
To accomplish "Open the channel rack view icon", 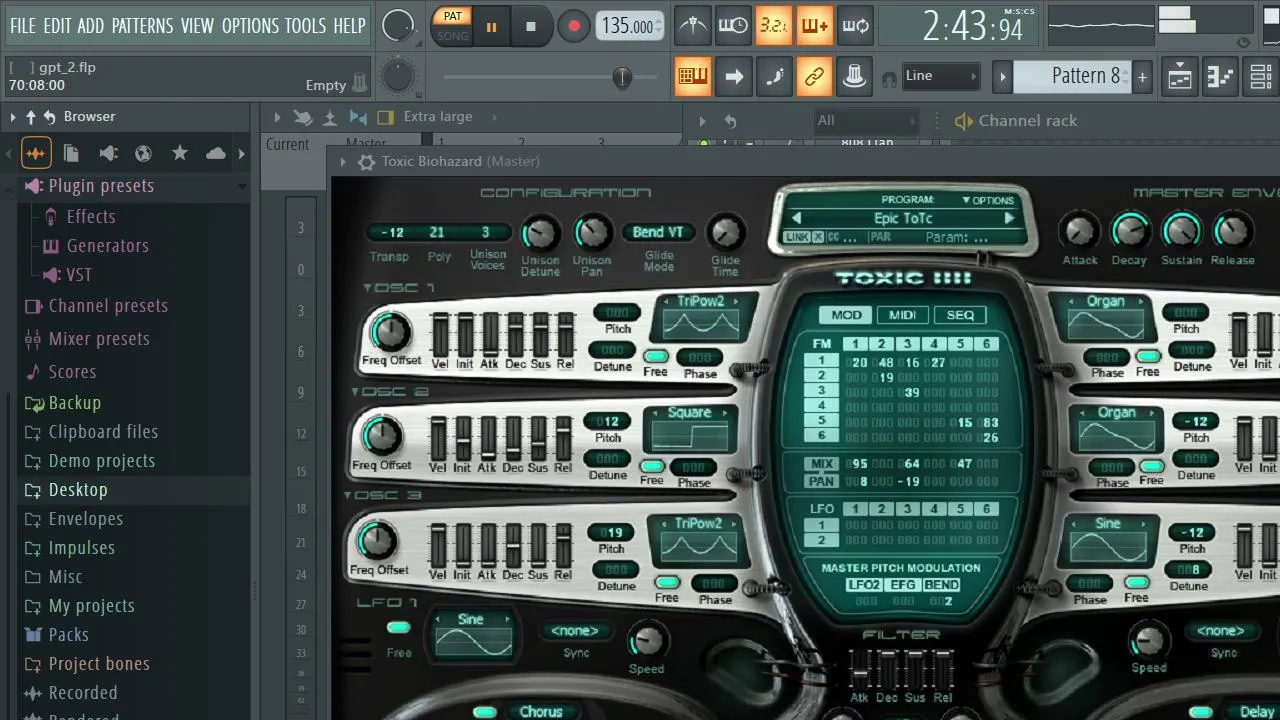I will point(1261,76).
